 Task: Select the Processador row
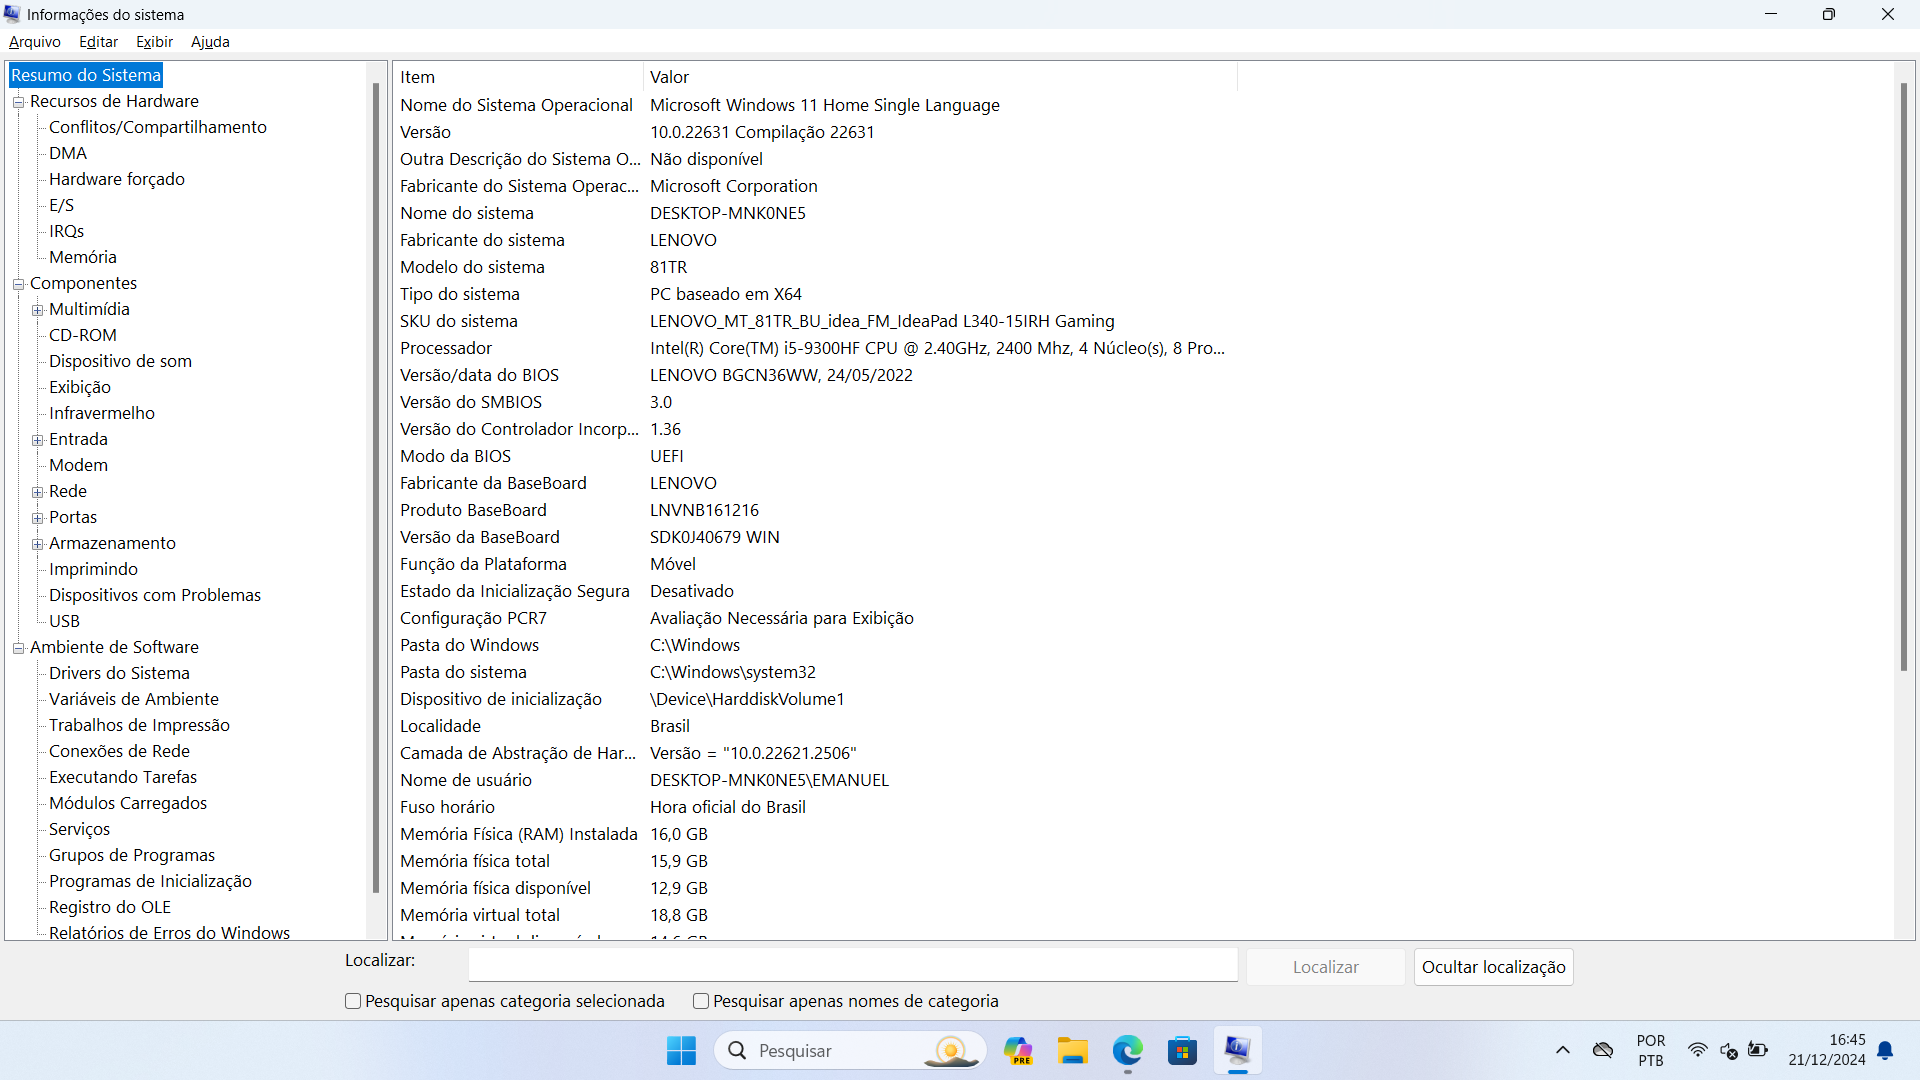click(x=815, y=348)
